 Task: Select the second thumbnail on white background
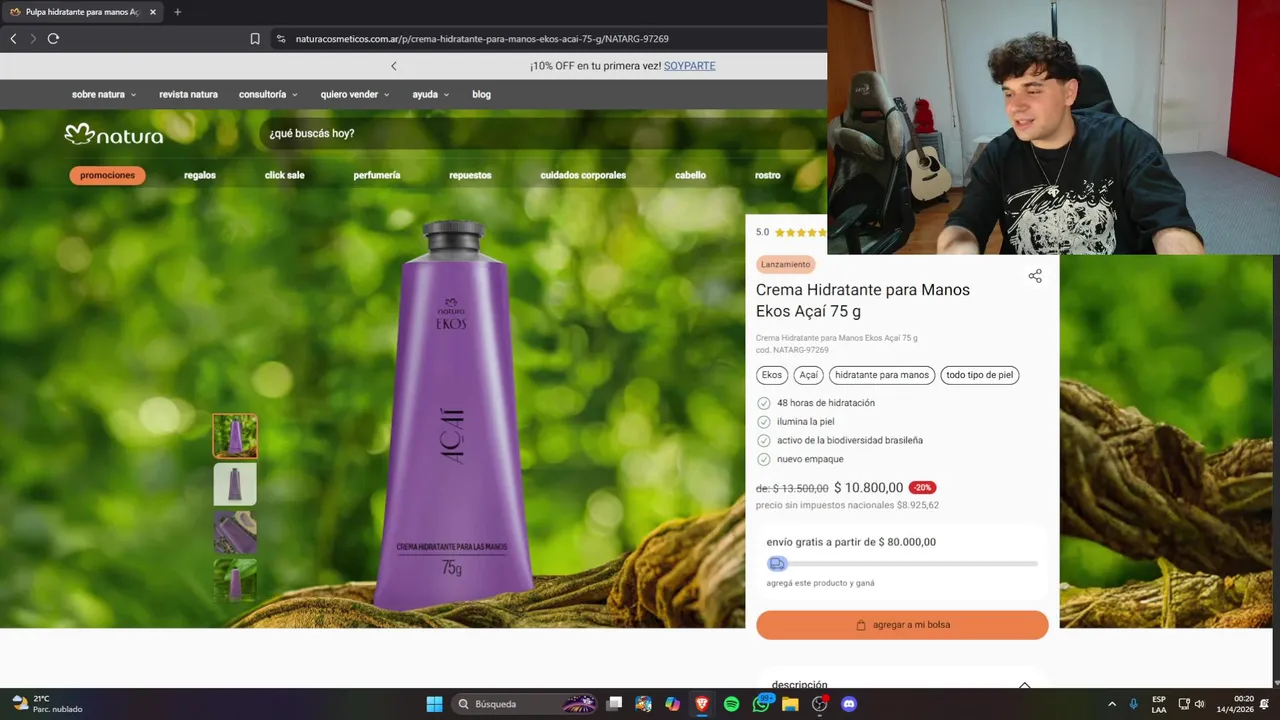point(235,484)
